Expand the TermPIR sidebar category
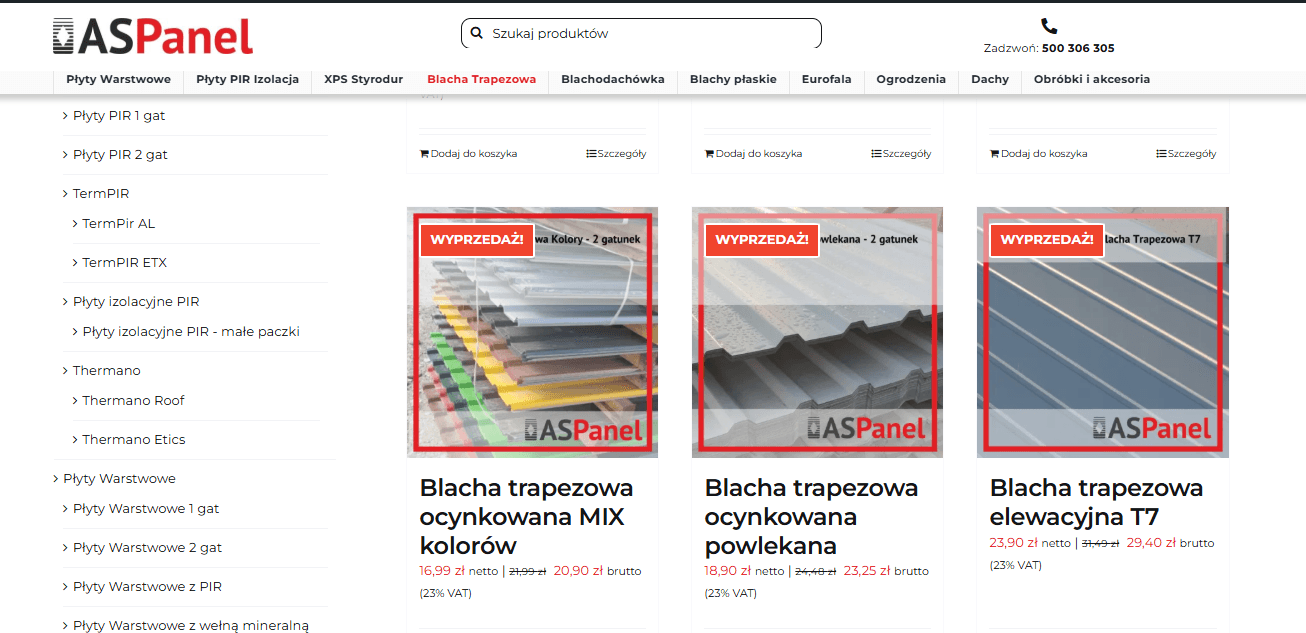Screen dimensions: 1306x633 (x=66, y=194)
